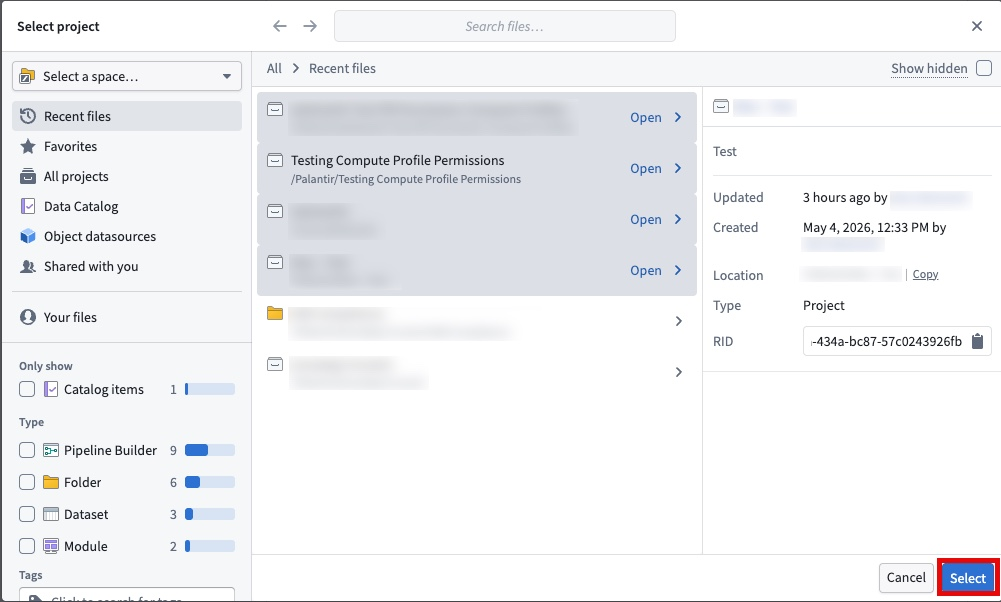
Task: Click the Object datasources cube icon
Action: coord(27,236)
